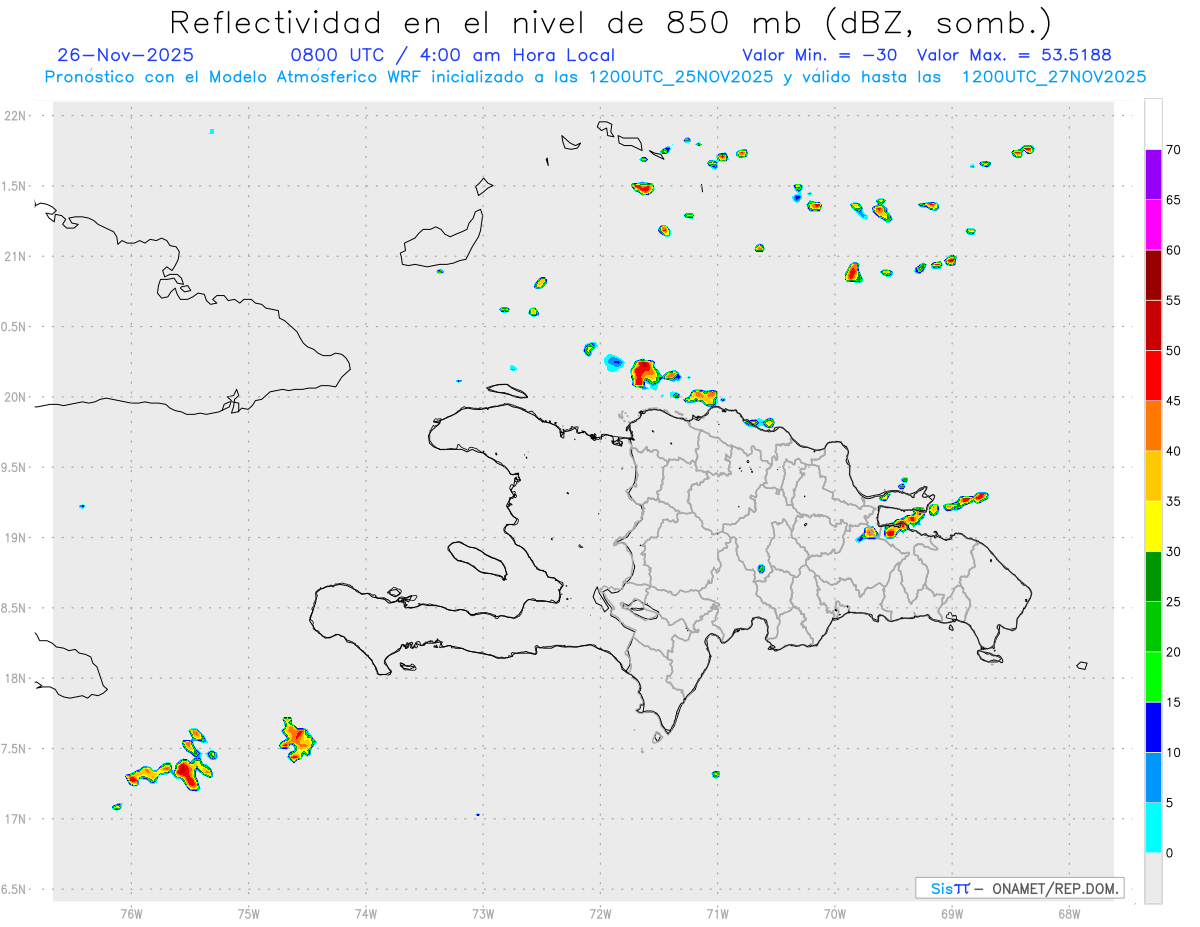Viewport: 1200px width, 927px height.
Task: Click the magenta 60–65 dBZ colorbar segment
Action: 1153,225
